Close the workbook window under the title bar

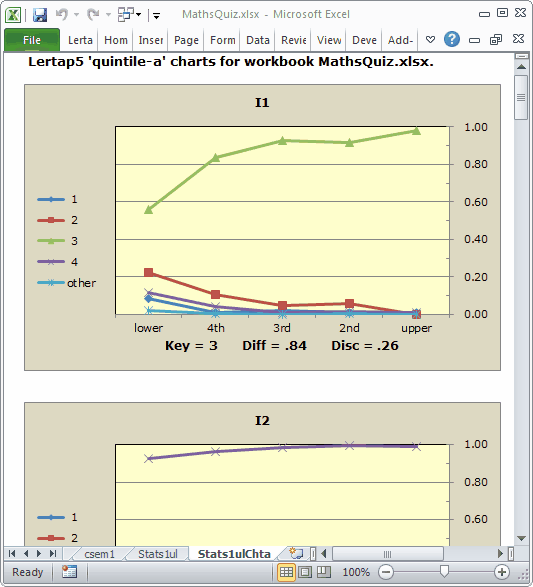pos(518,39)
